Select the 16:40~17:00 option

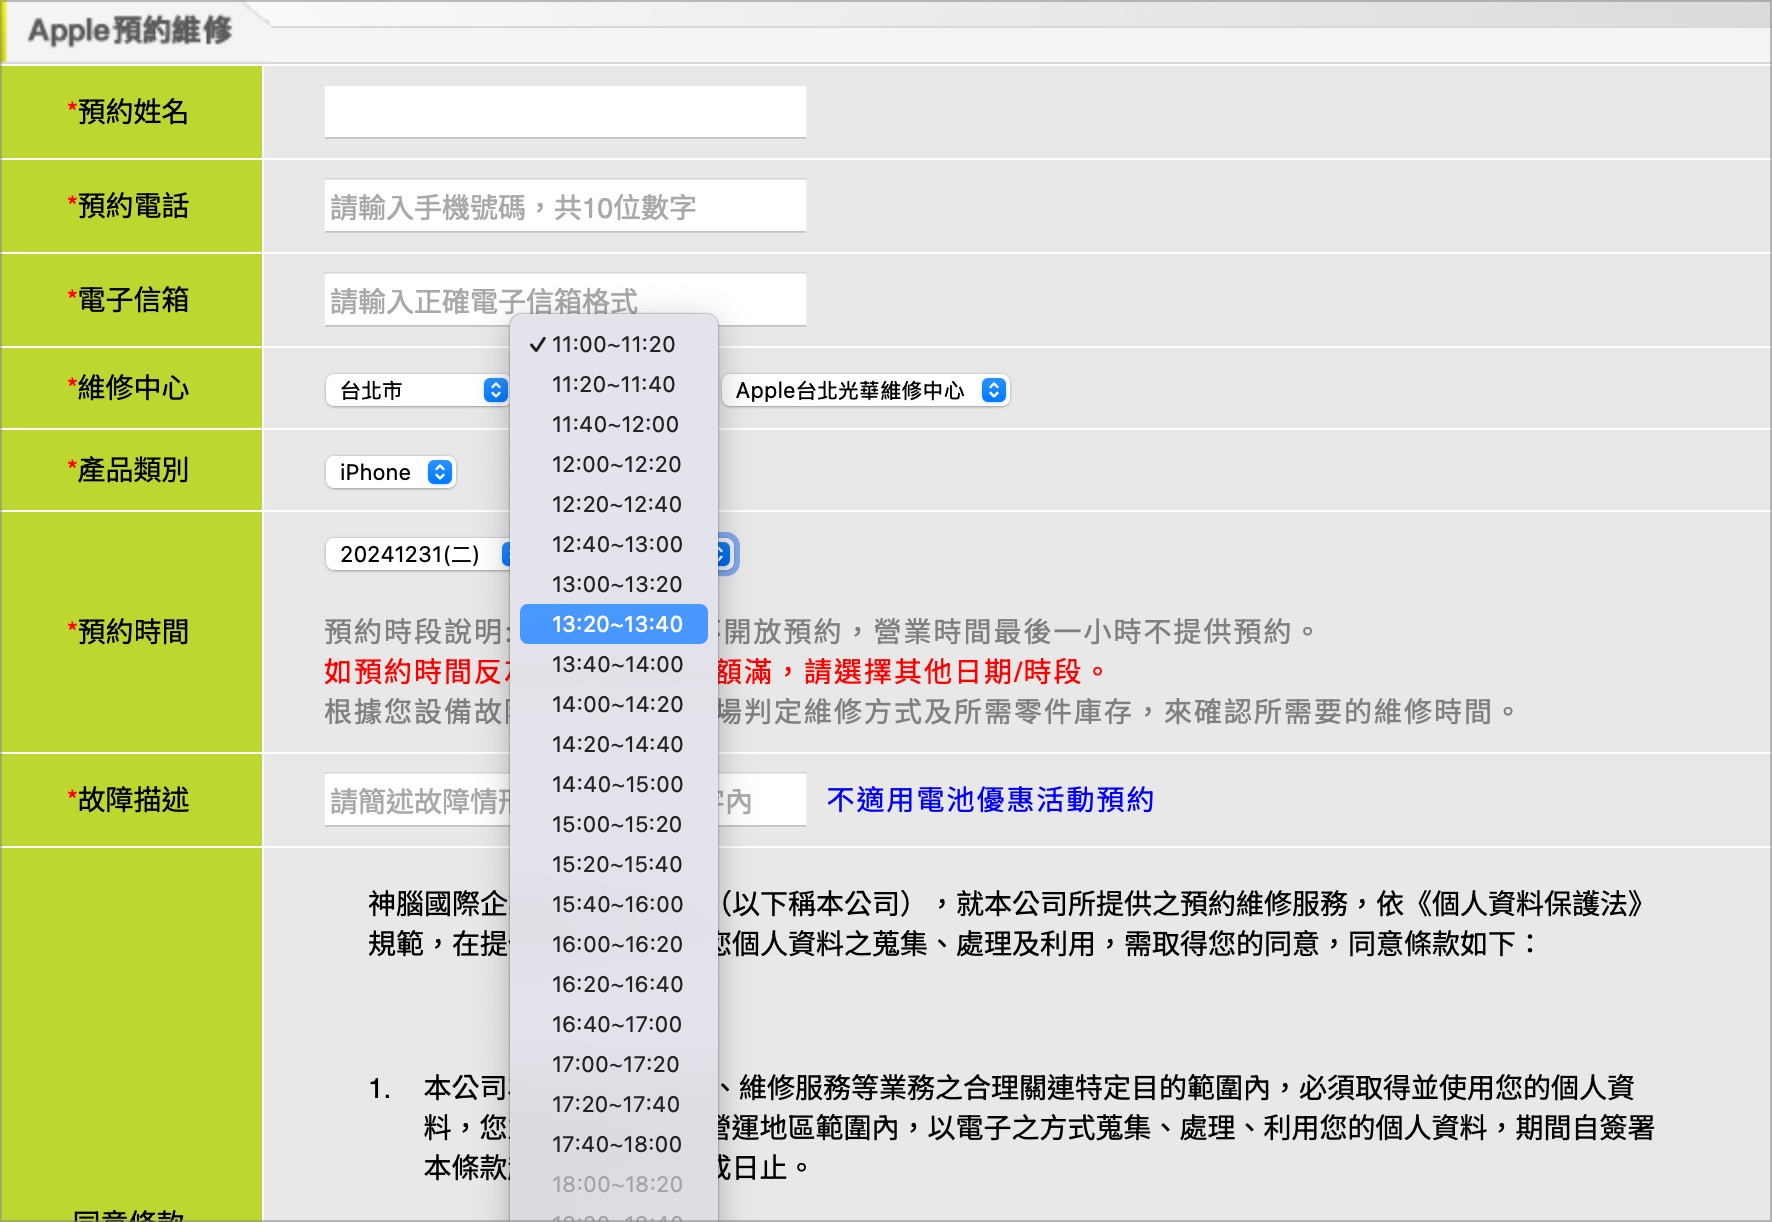click(613, 1024)
